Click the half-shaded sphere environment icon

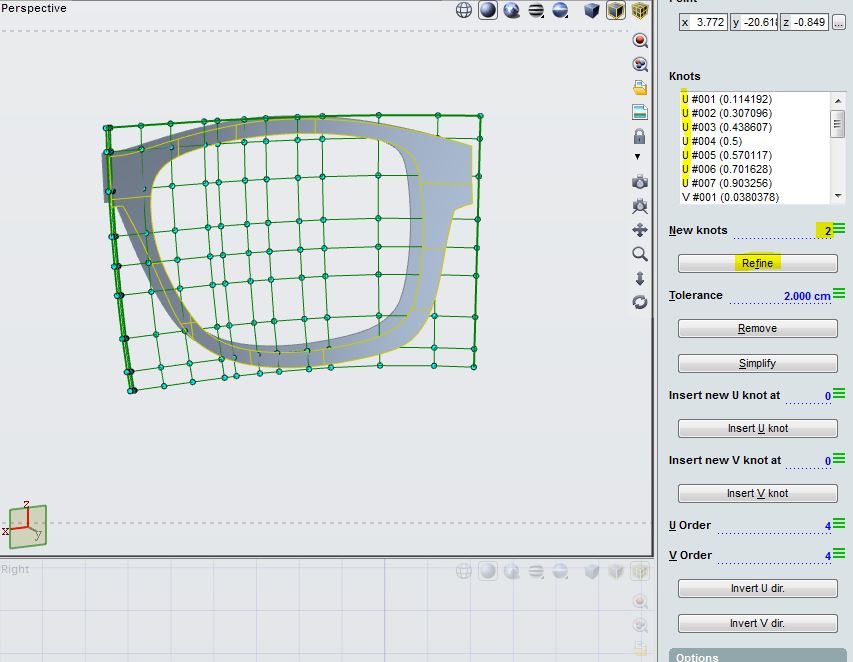560,10
